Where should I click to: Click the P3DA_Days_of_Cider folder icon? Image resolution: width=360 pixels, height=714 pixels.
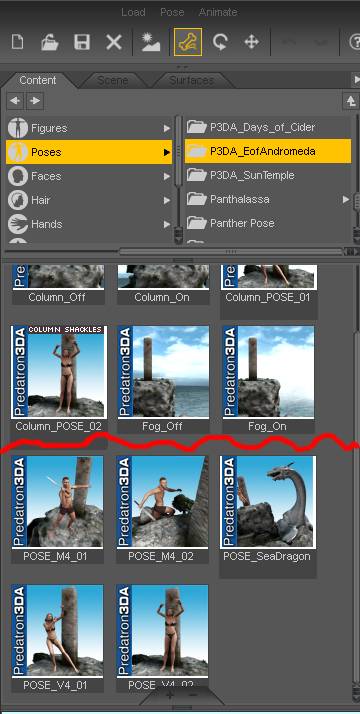coord(197,127)
